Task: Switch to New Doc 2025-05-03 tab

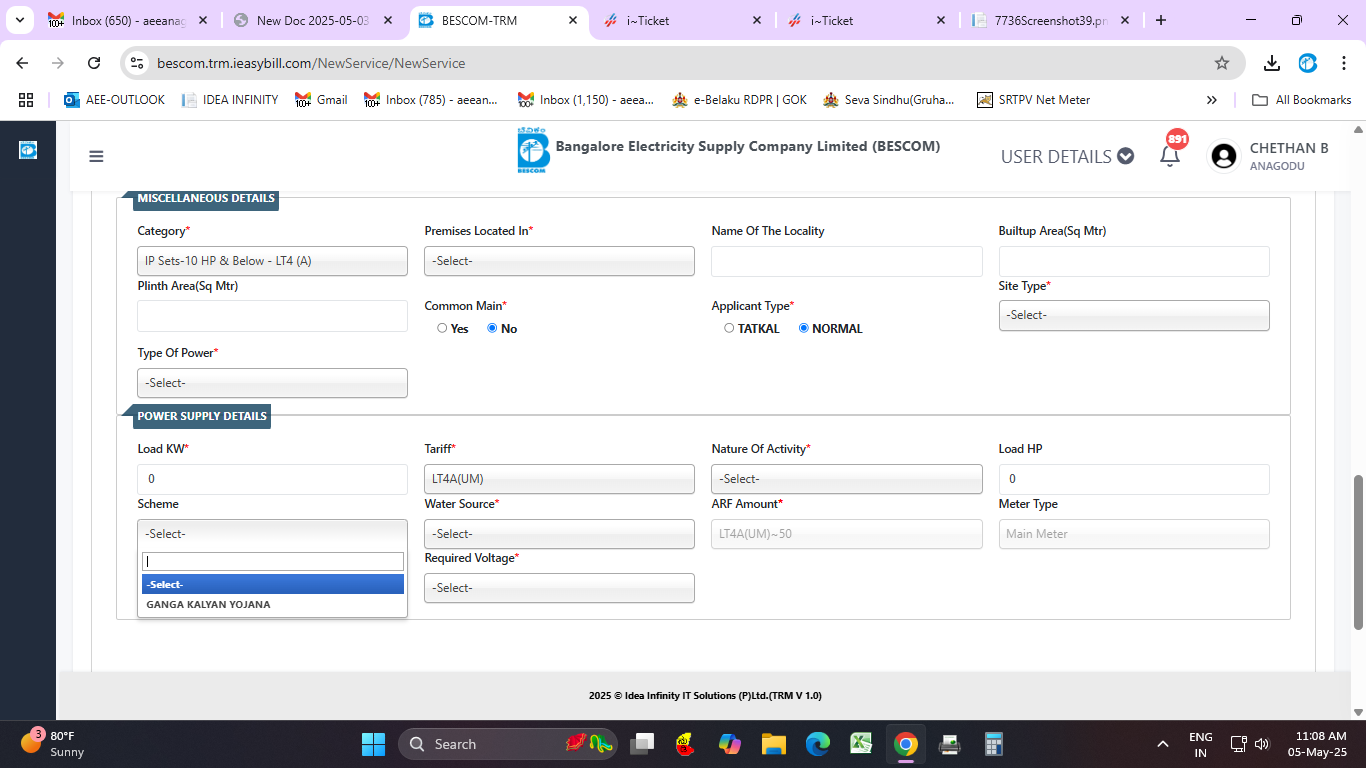Action: click(313, 20)
